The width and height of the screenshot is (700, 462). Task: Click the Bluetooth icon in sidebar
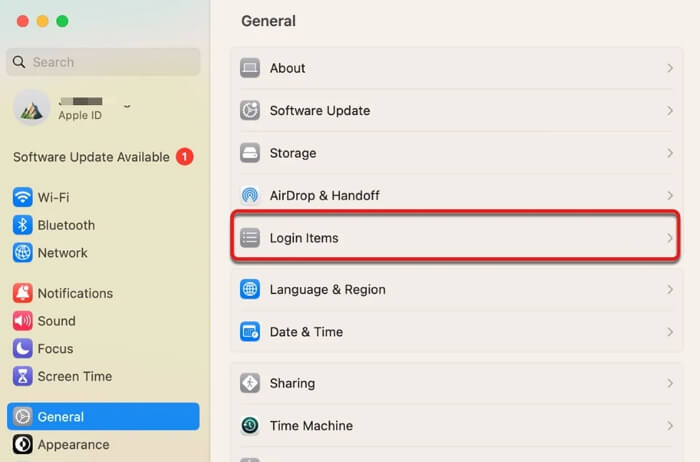point(22,225)
